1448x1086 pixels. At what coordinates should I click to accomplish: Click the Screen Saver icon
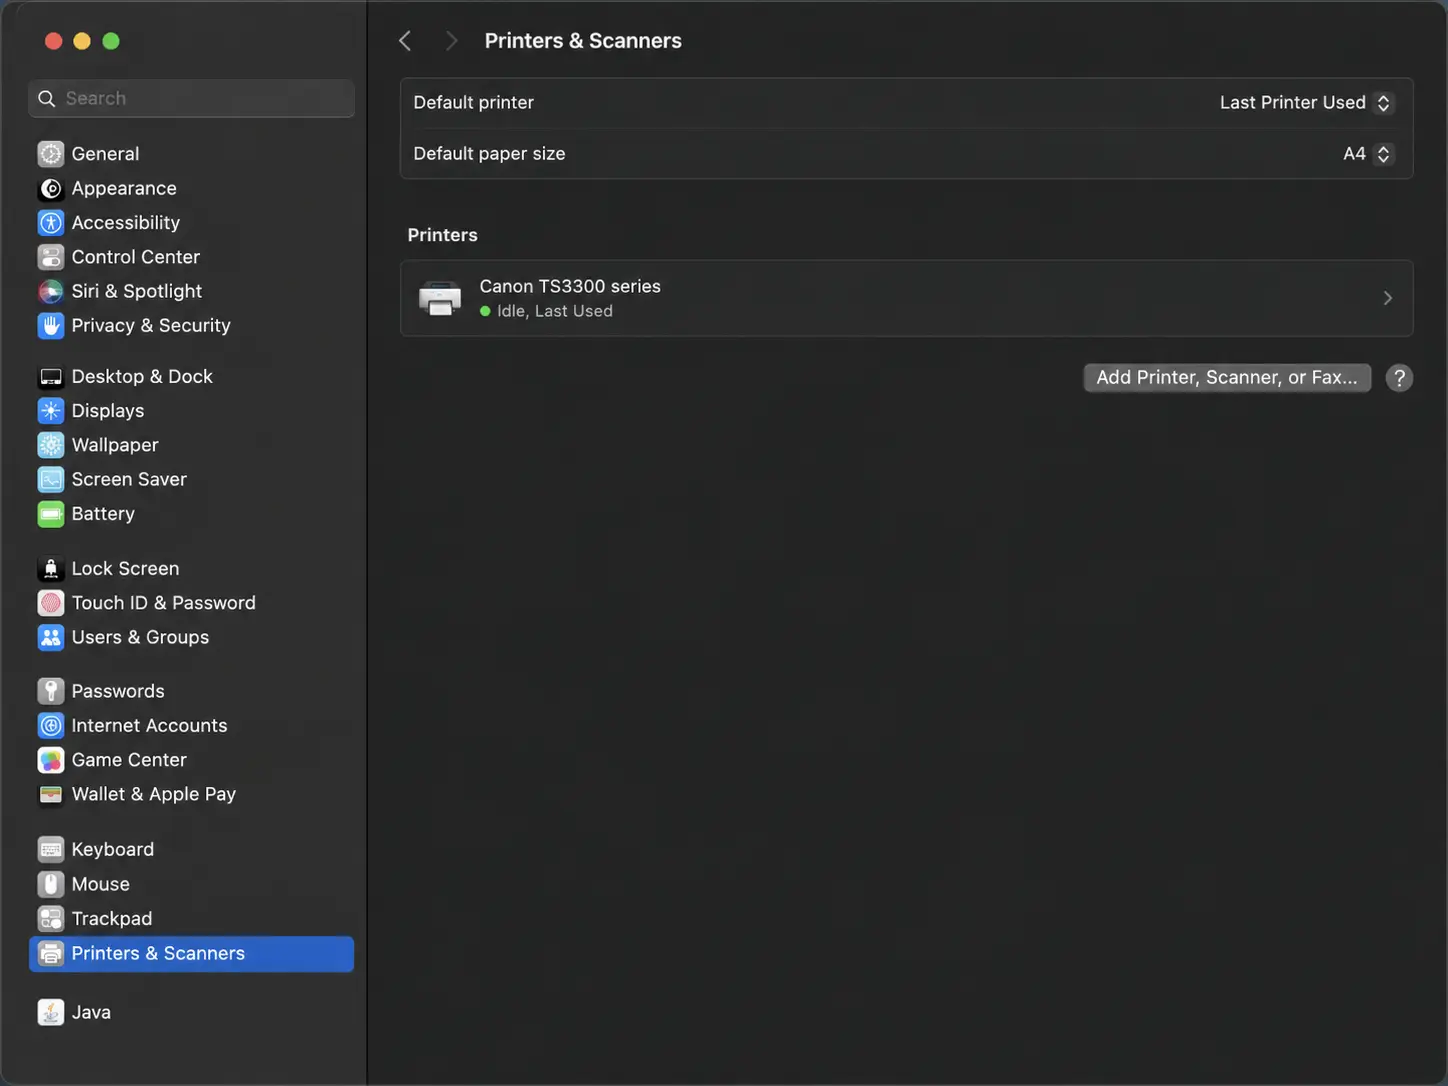(x=51, y=479)
